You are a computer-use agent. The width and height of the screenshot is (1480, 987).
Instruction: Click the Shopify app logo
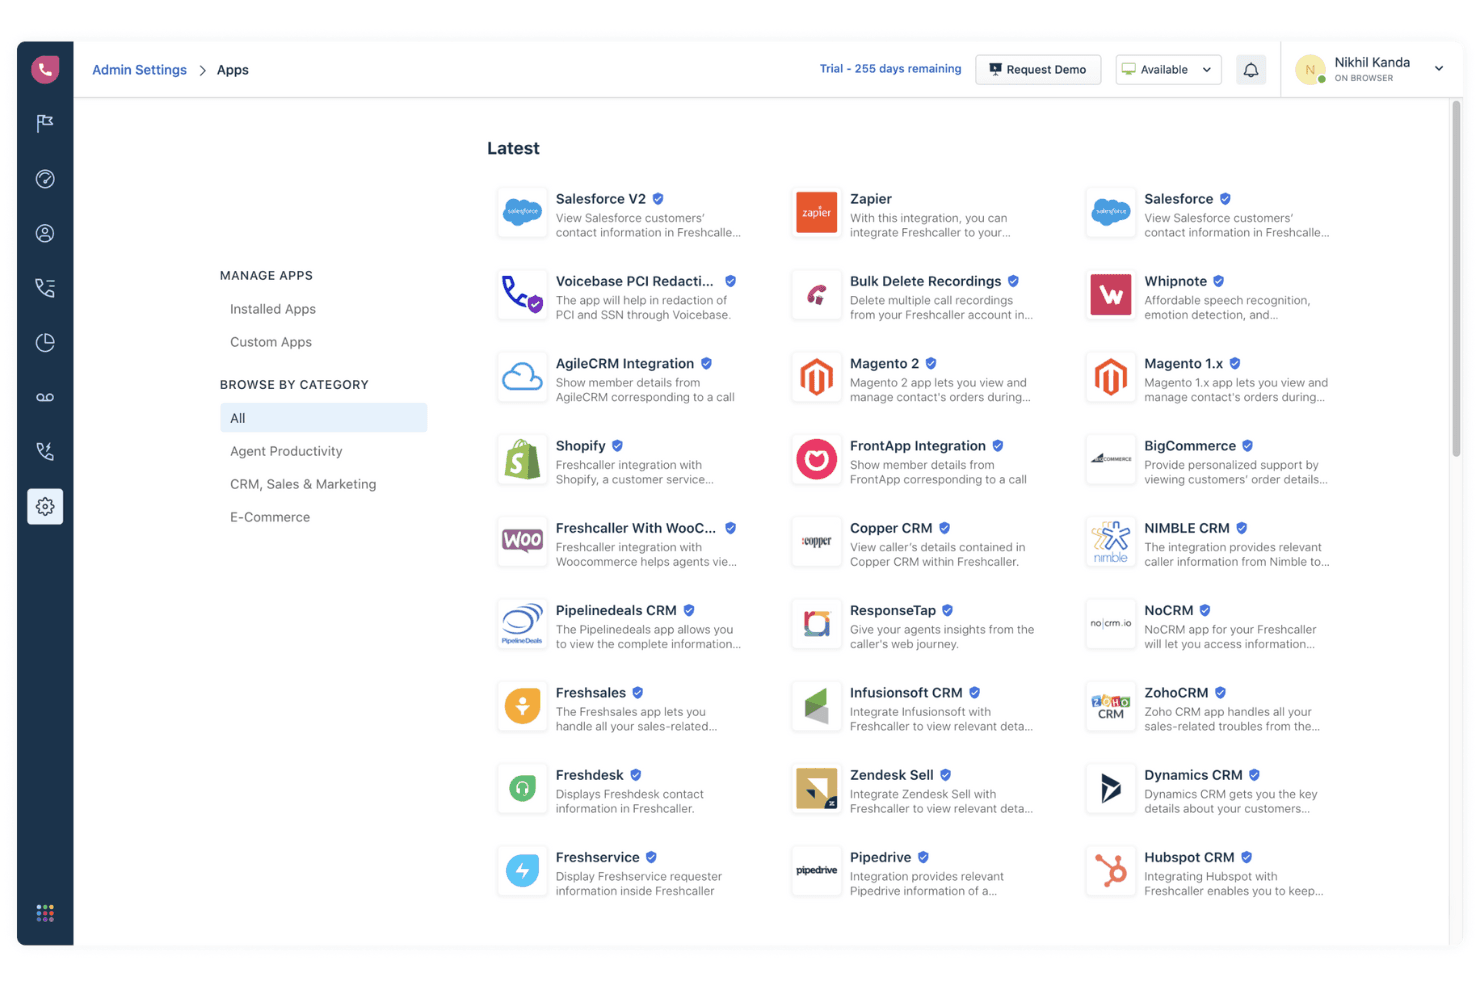point(522,459)
